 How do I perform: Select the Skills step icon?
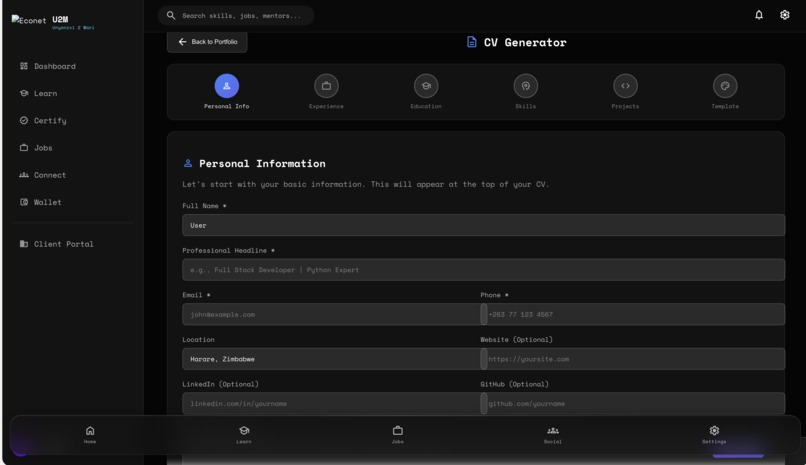coord(526,86)
